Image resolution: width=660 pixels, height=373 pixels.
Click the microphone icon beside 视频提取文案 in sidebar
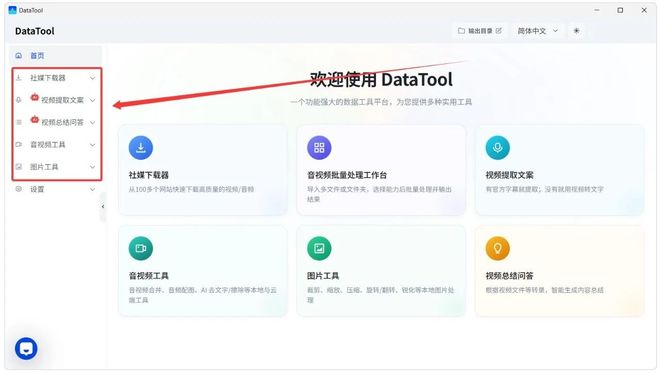19,100
